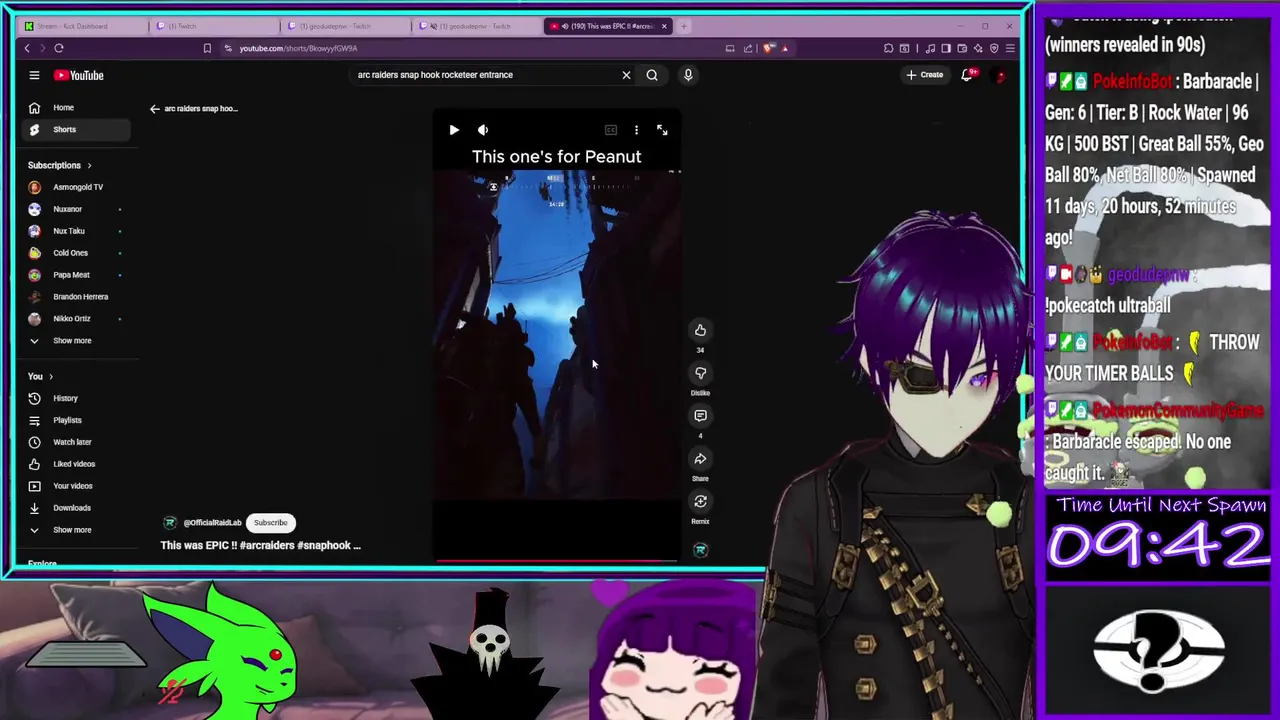Run the search with the magnifier button
The width and height of the screenshot is (1280, 720).
click(652, 75)
